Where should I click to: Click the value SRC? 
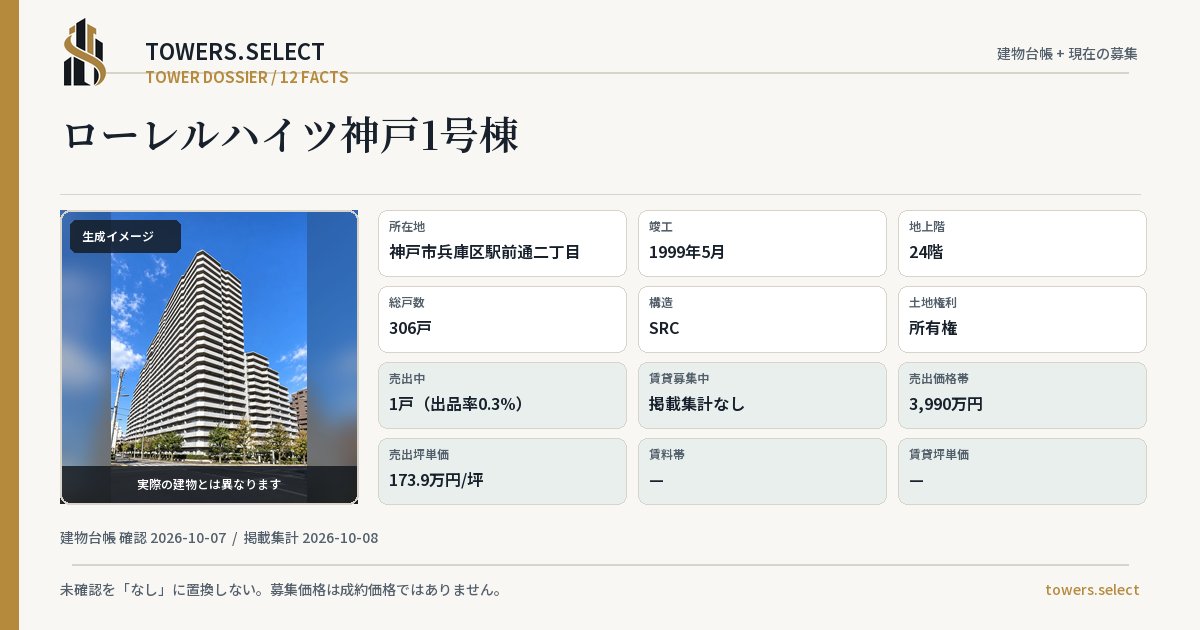coord(664,328)
